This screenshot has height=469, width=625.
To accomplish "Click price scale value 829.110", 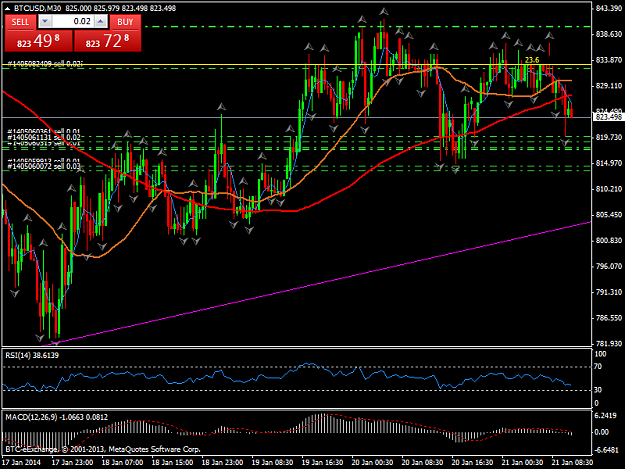I will [x=608, y=86].
